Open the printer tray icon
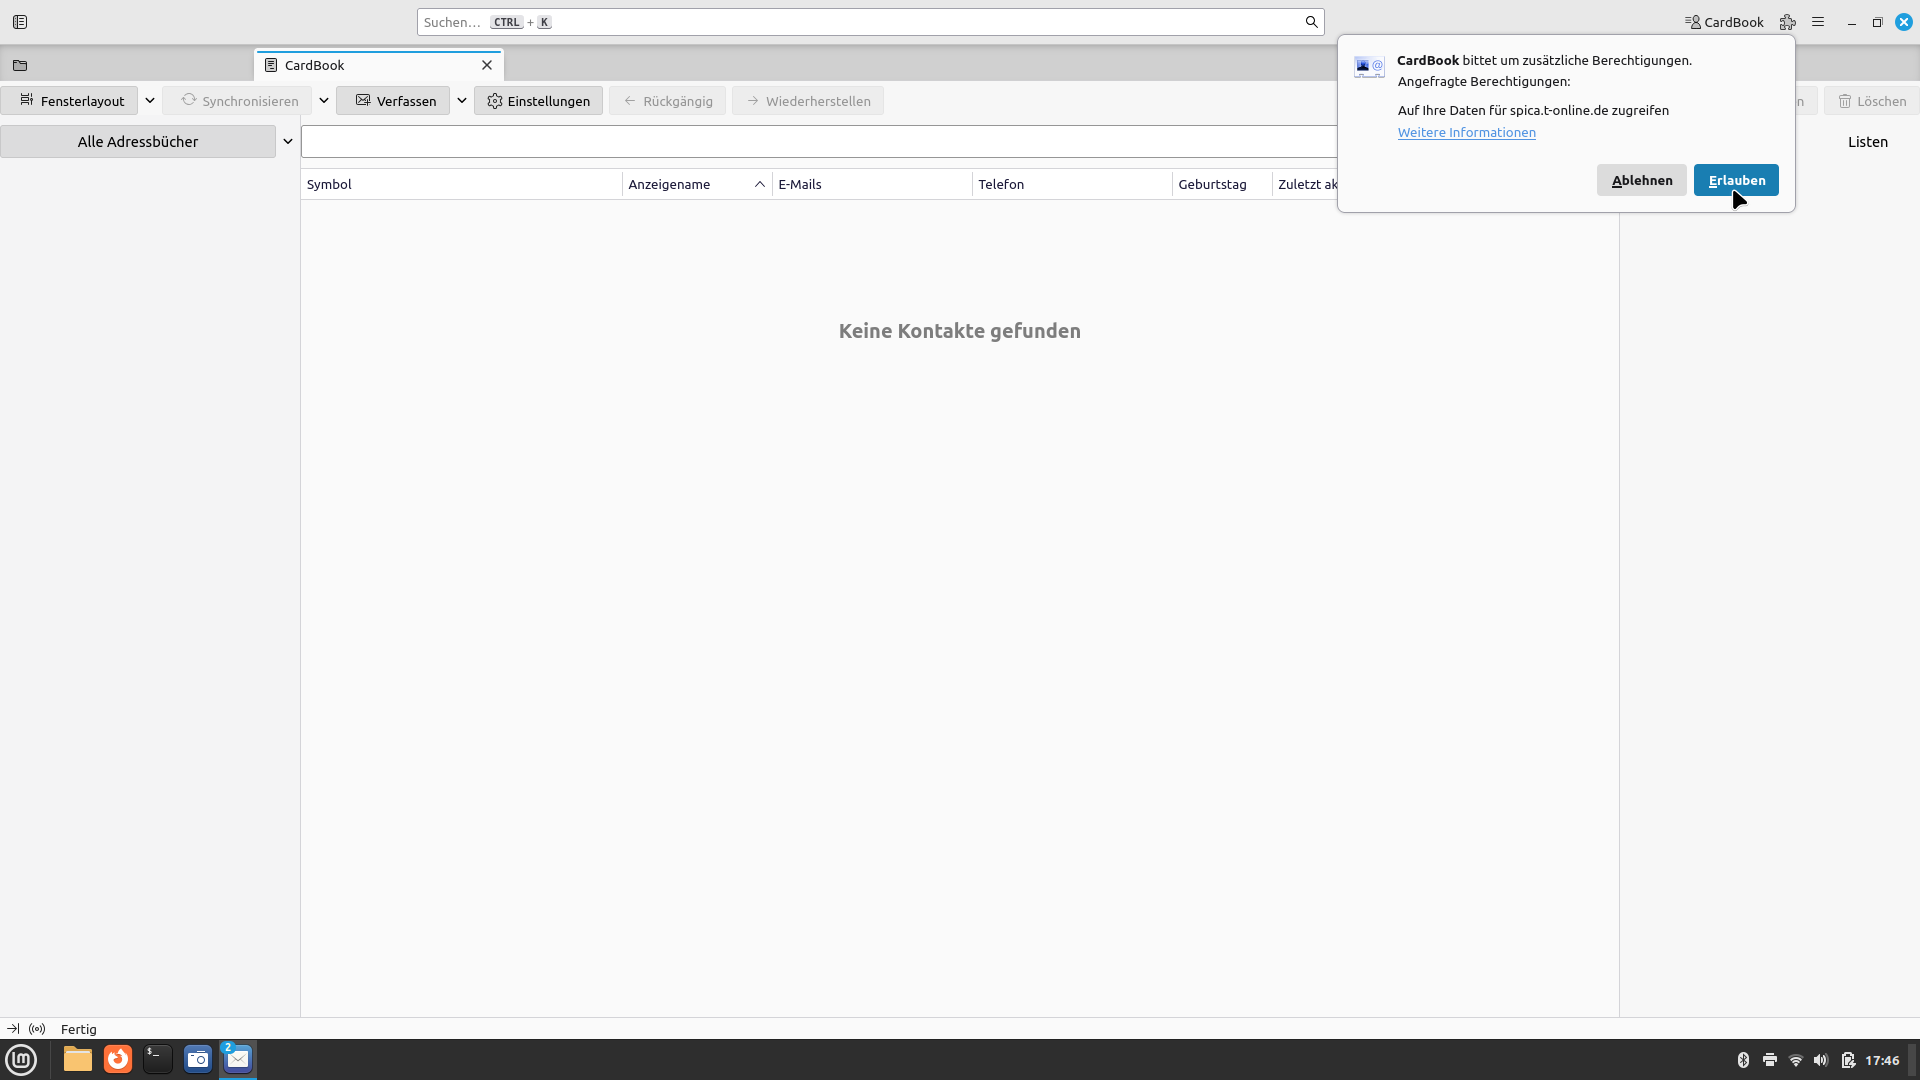 (x=1769, y=1060)
